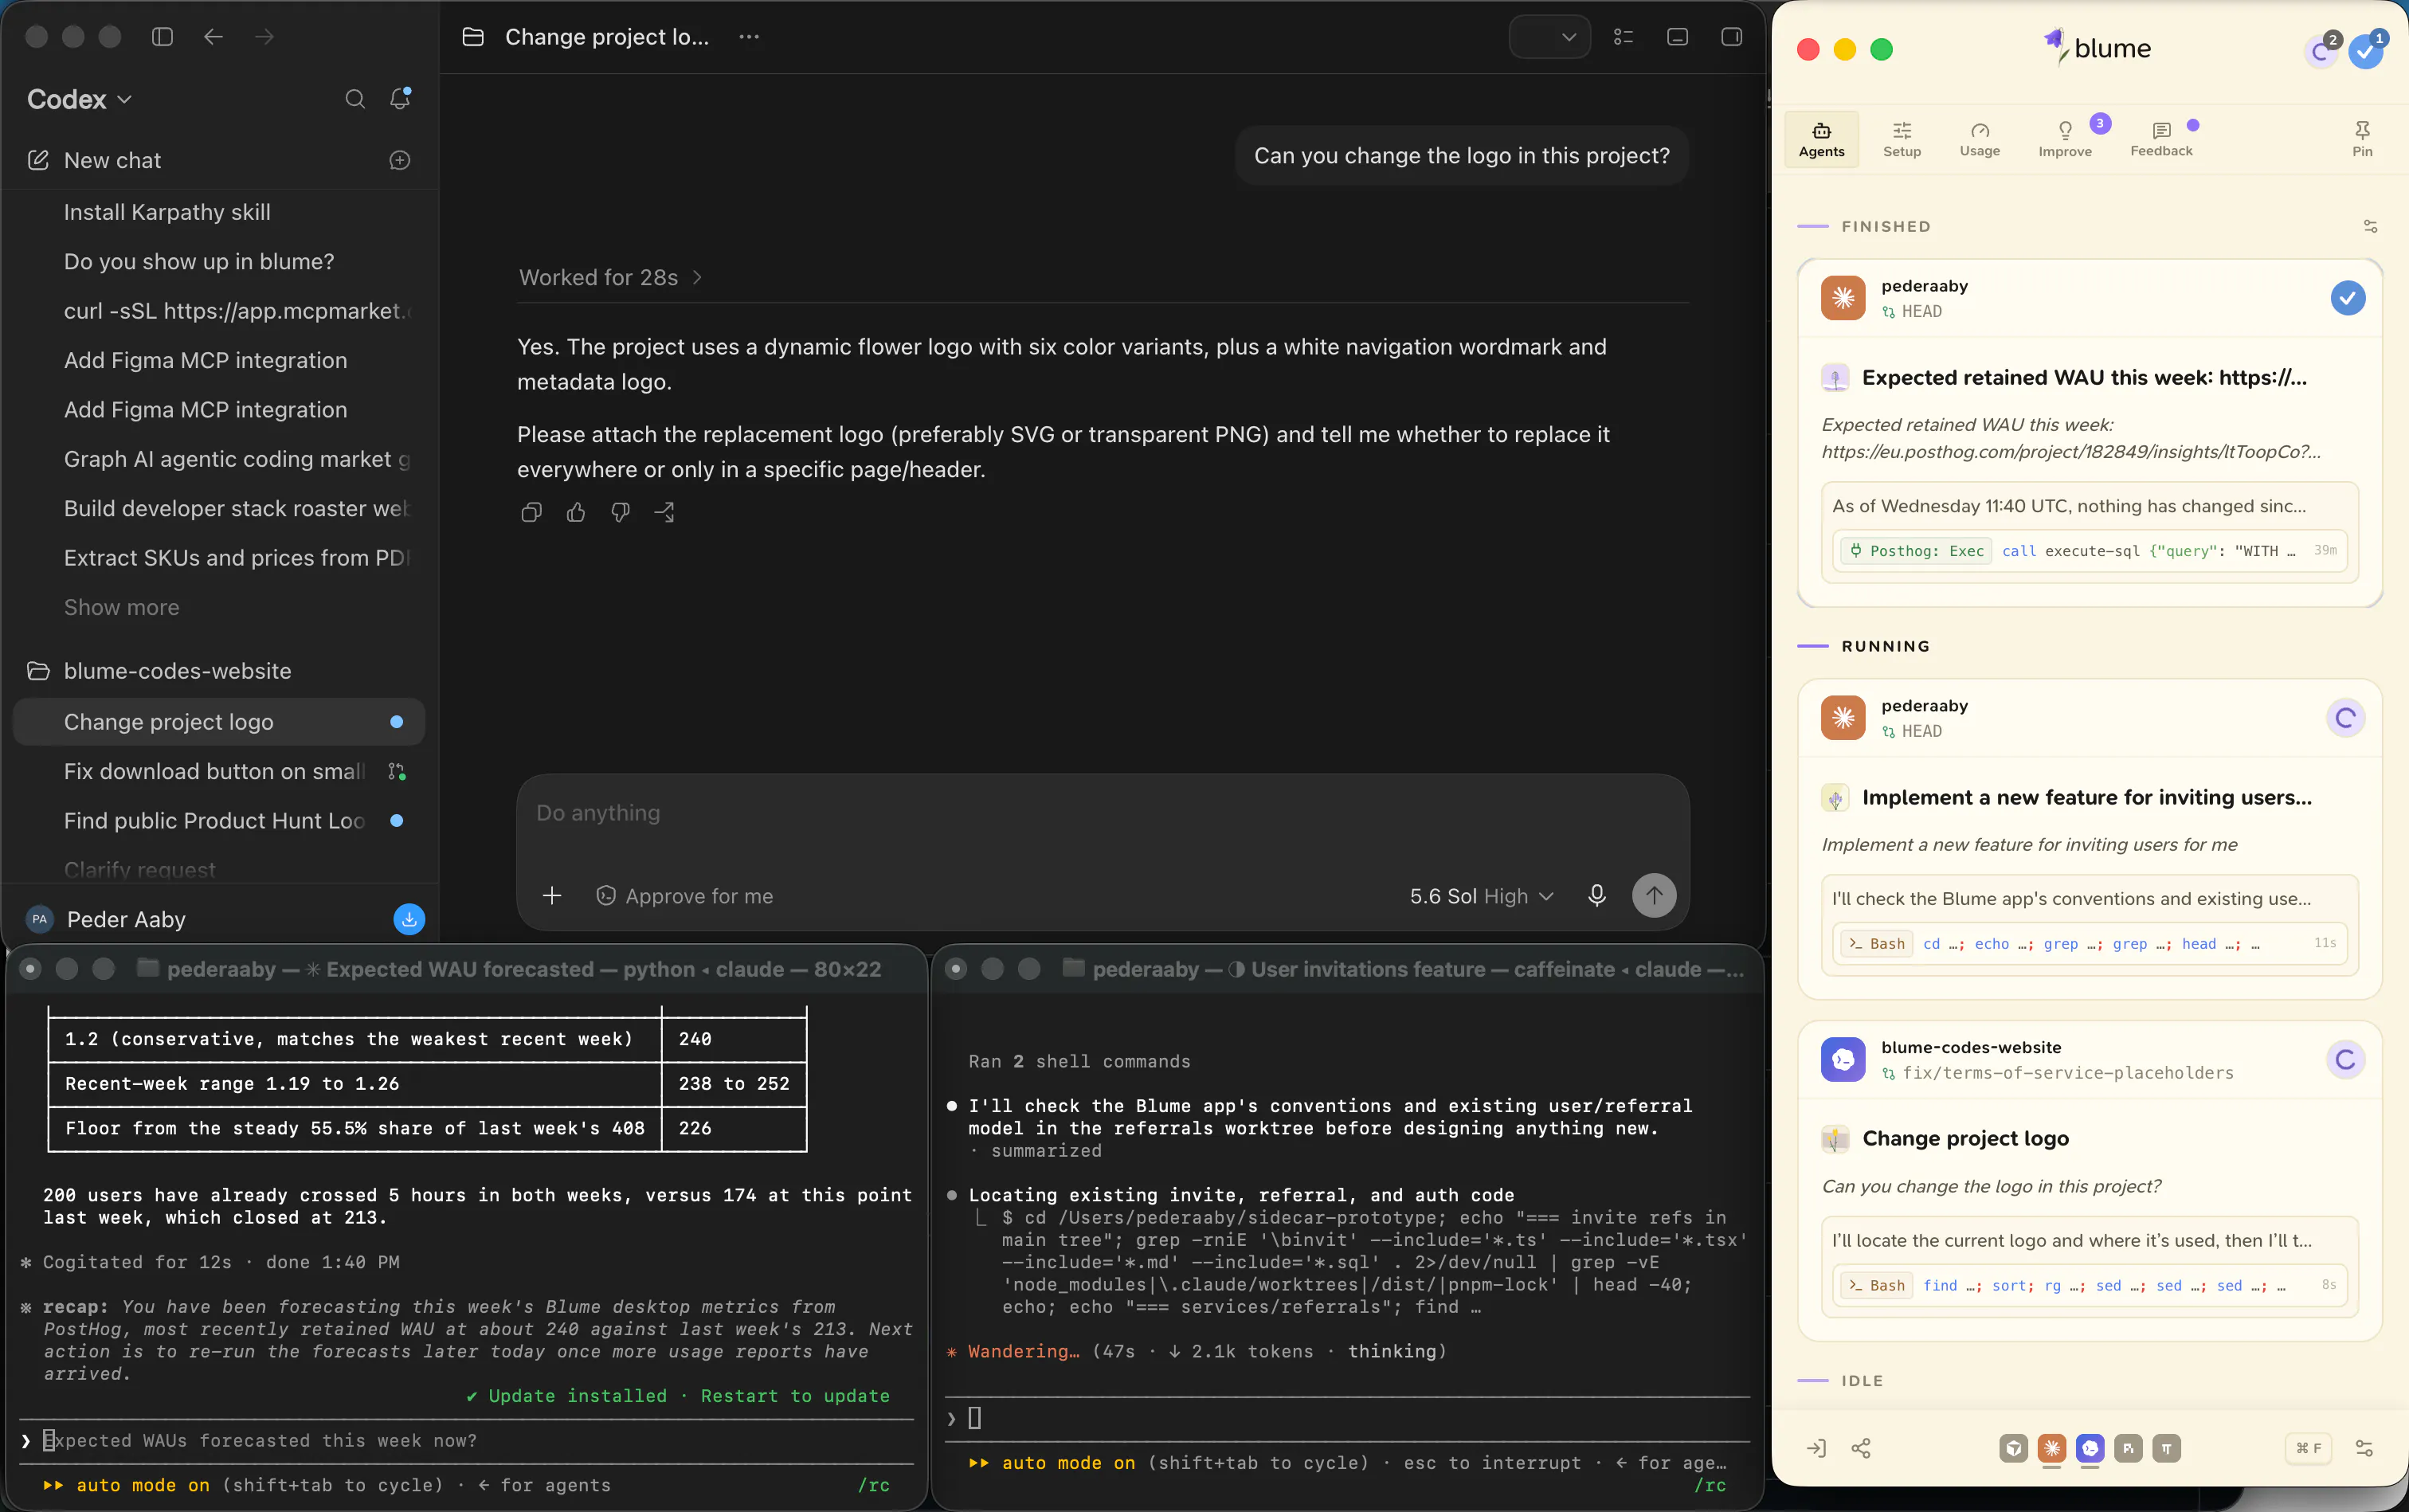Click the share arrow icon under the response
The width and height of the screenshot is (2409, 1512).
click(664, 512)
